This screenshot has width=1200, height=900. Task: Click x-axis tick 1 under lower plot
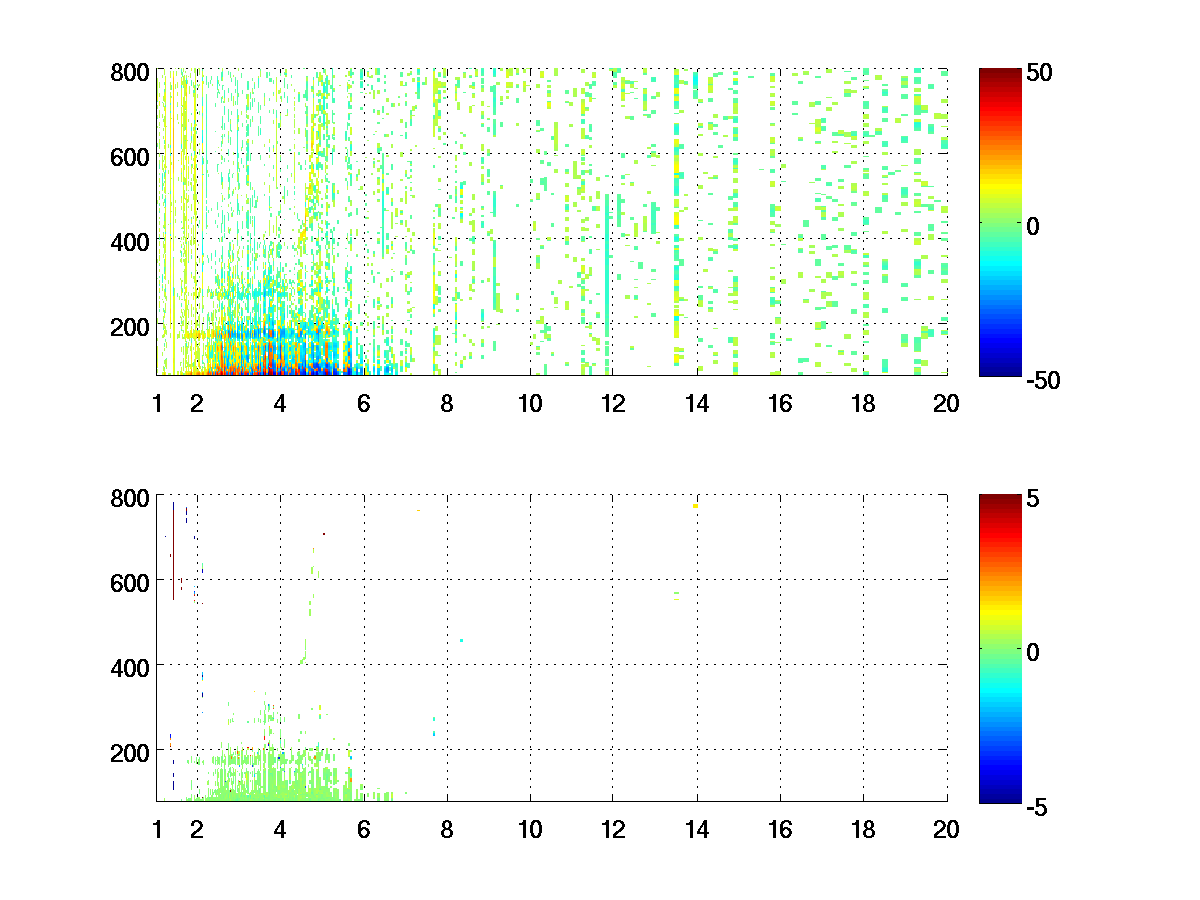point(157,829)
